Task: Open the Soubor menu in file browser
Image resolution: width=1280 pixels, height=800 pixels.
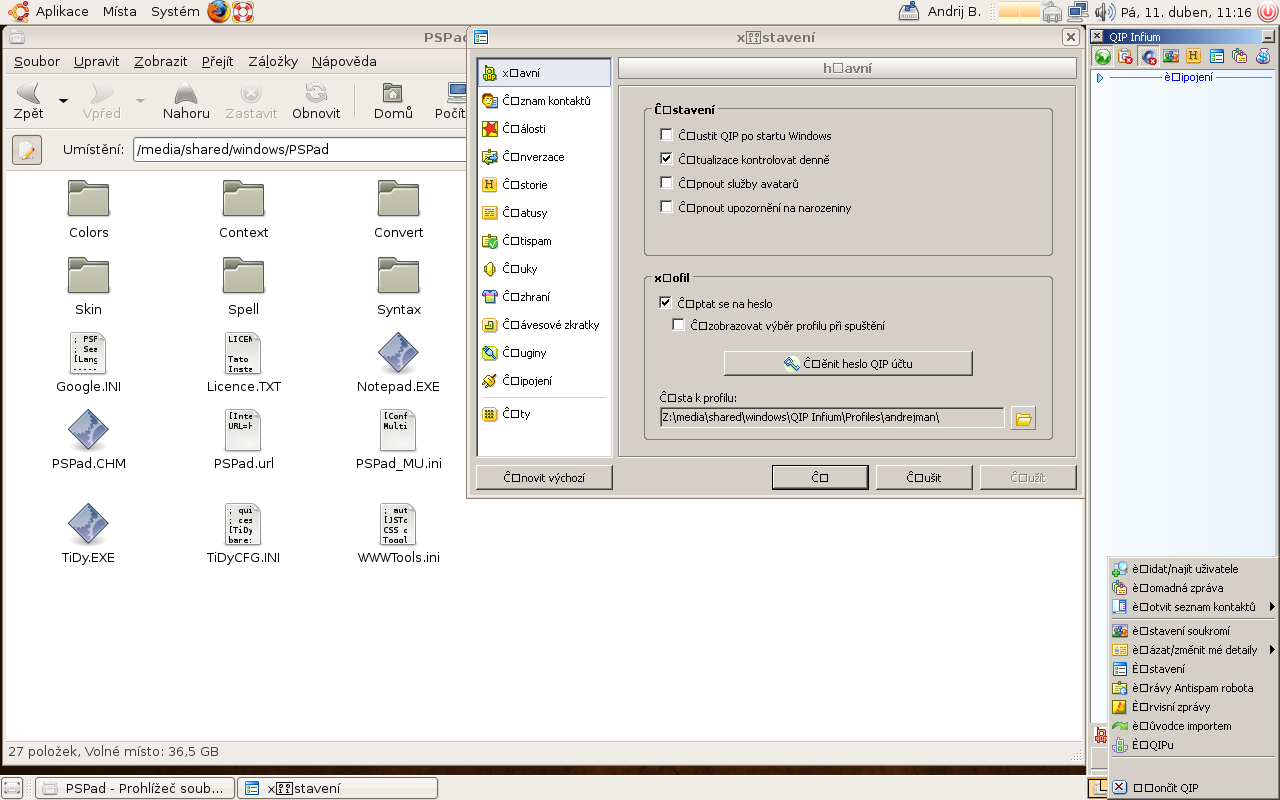Action: pos(37,61)
